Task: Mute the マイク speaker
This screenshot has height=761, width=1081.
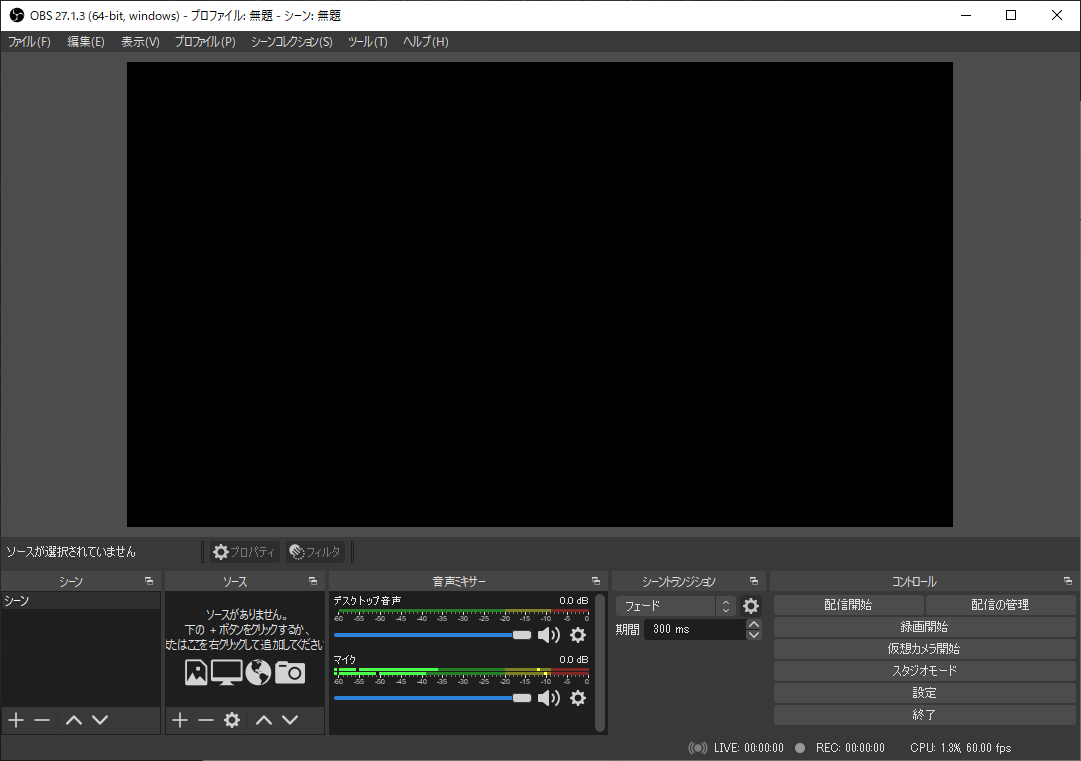Action: tap(549, 698)
